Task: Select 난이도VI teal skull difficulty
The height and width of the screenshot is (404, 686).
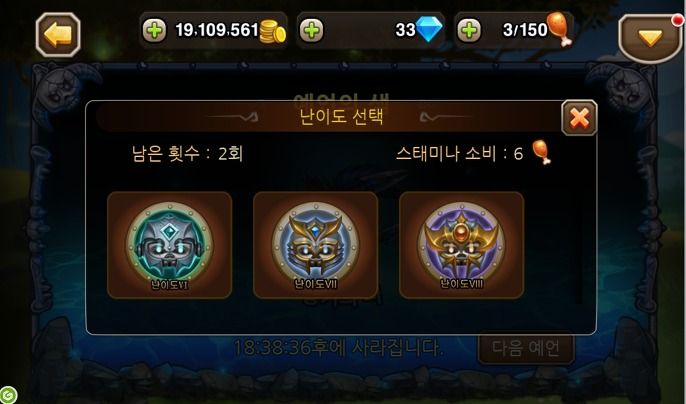Action: (x=170, y=245)
